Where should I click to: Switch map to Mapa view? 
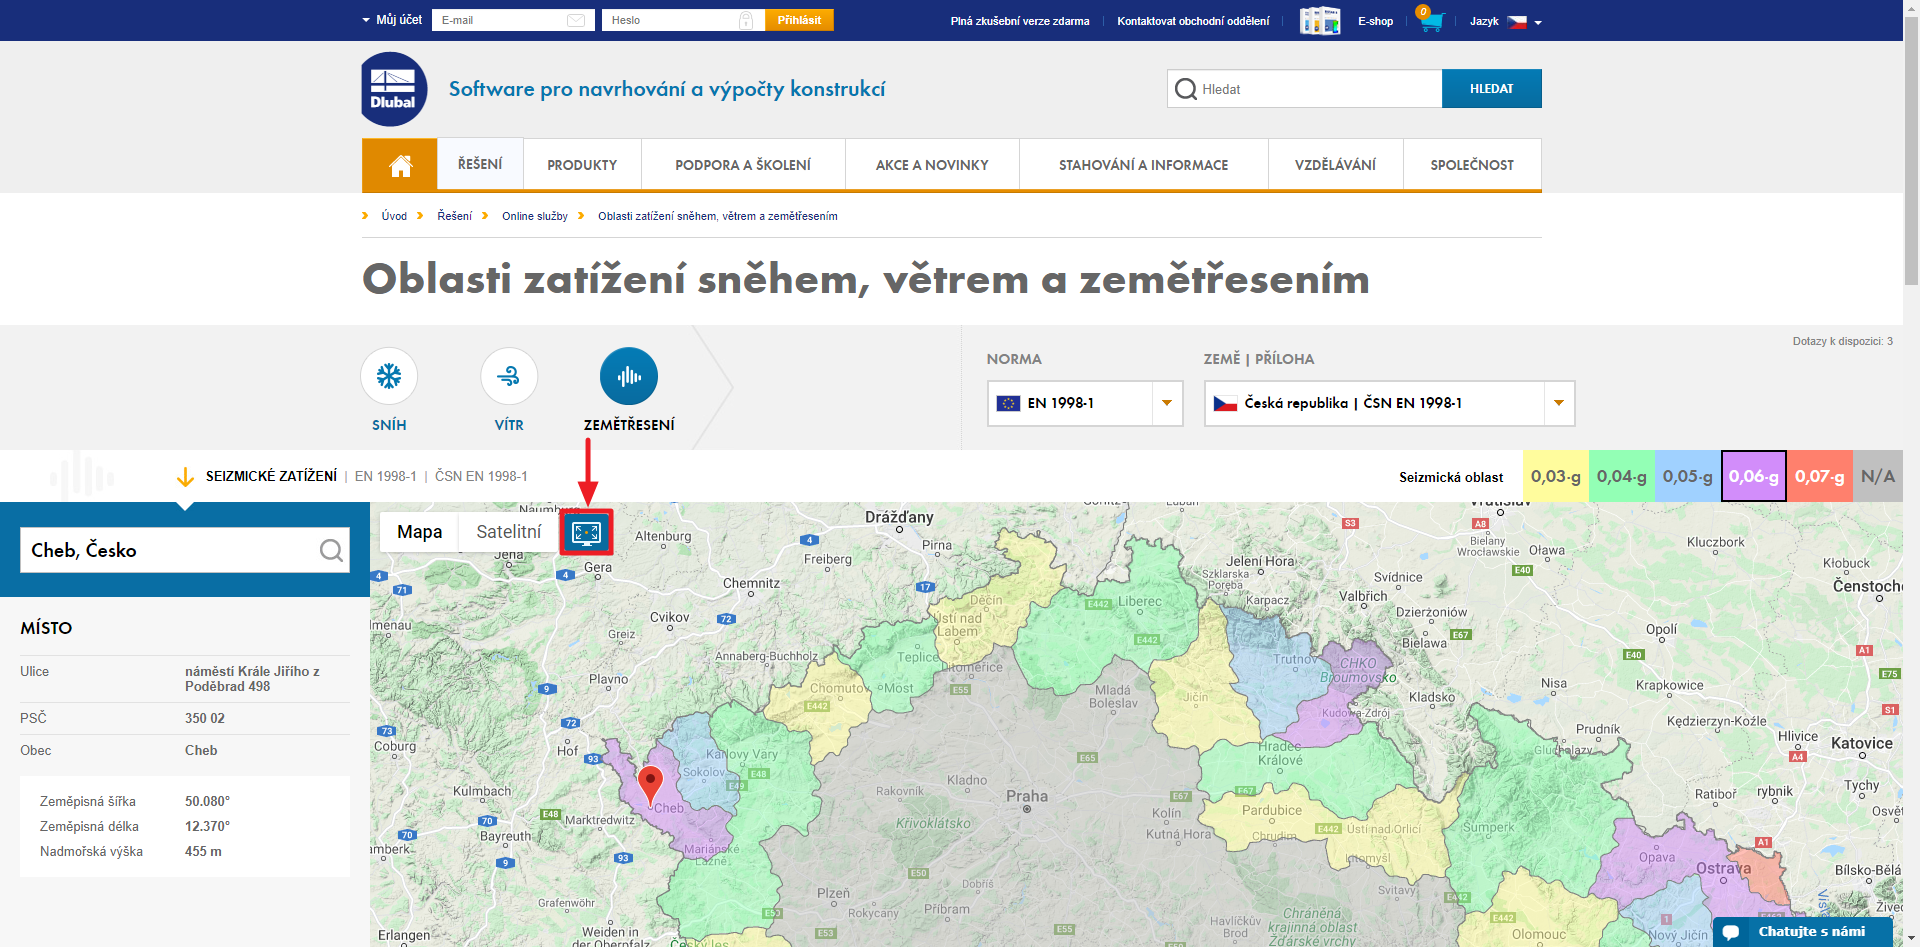pyautogui.click(x=419, y=532)
